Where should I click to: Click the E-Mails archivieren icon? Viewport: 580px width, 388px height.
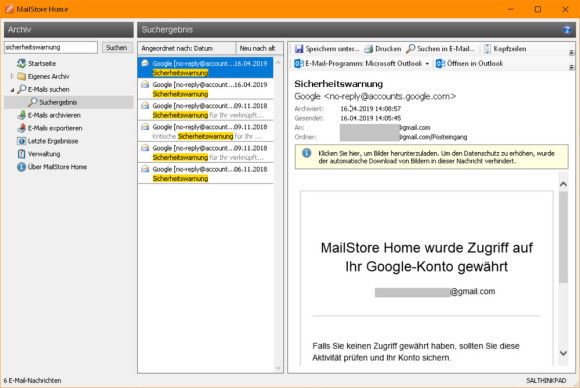point(22,115)
